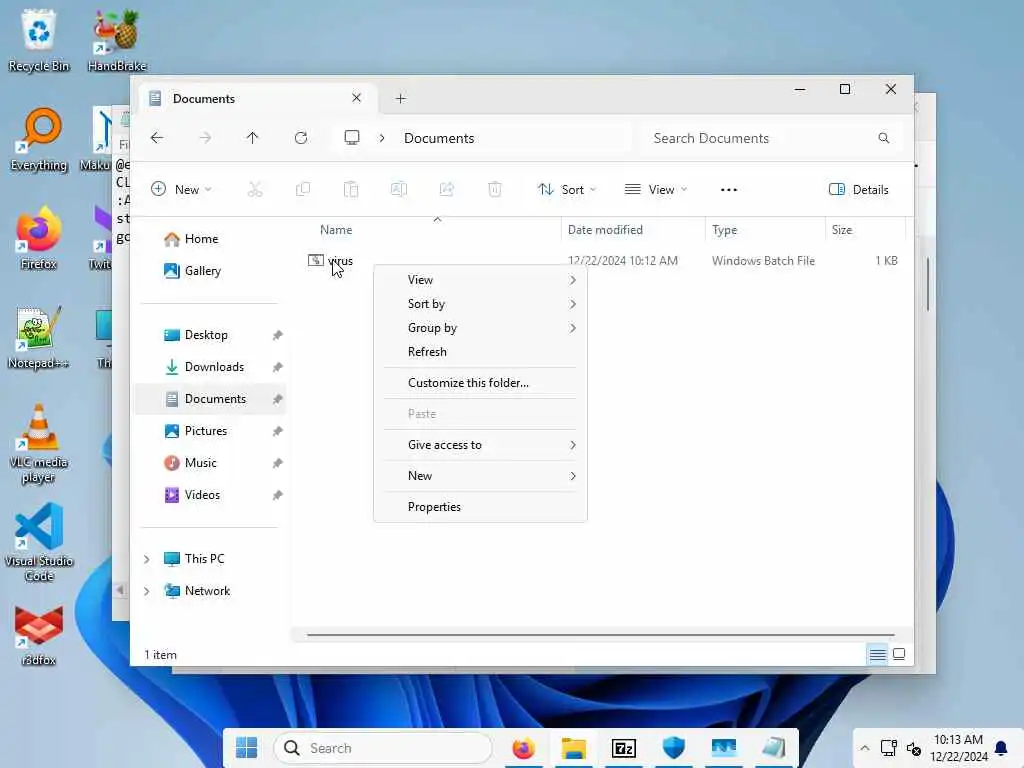1024x768 pixels.
Task: Open File Explorer from the taskbar
Action: [x=573, y=748]
